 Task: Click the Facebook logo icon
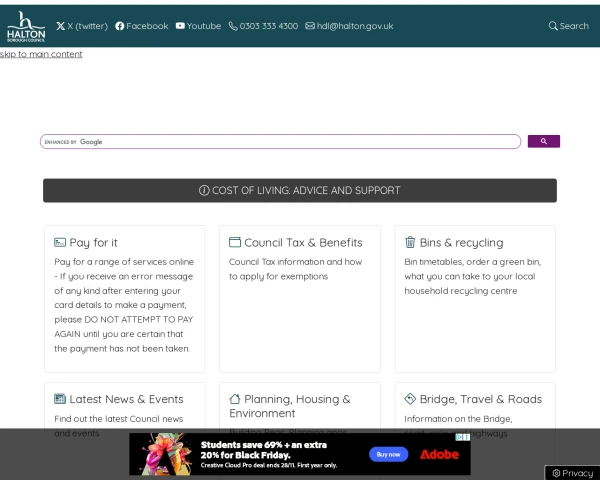[119, 26]
